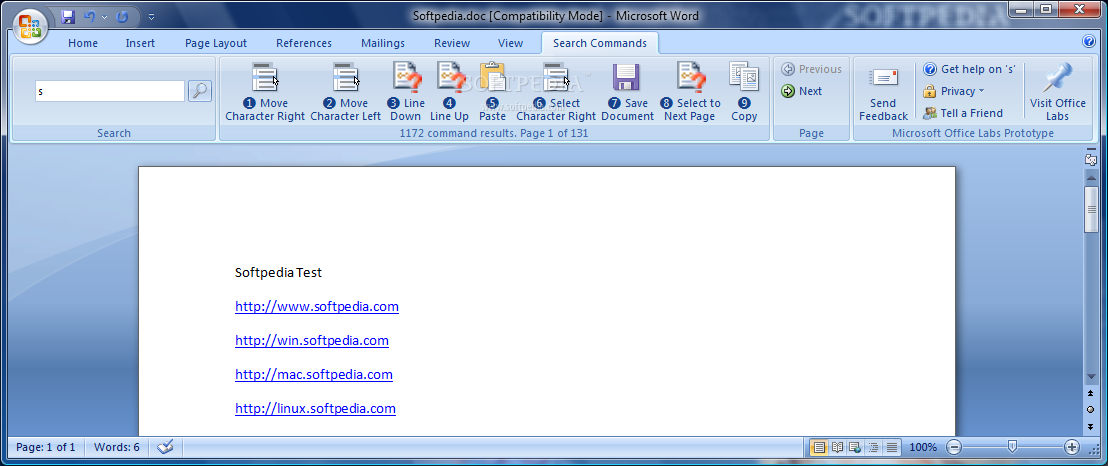The image size is (1108, 466).
Task: Redo using the Quick Access Toolbar icon
Action: pos(122,16)
